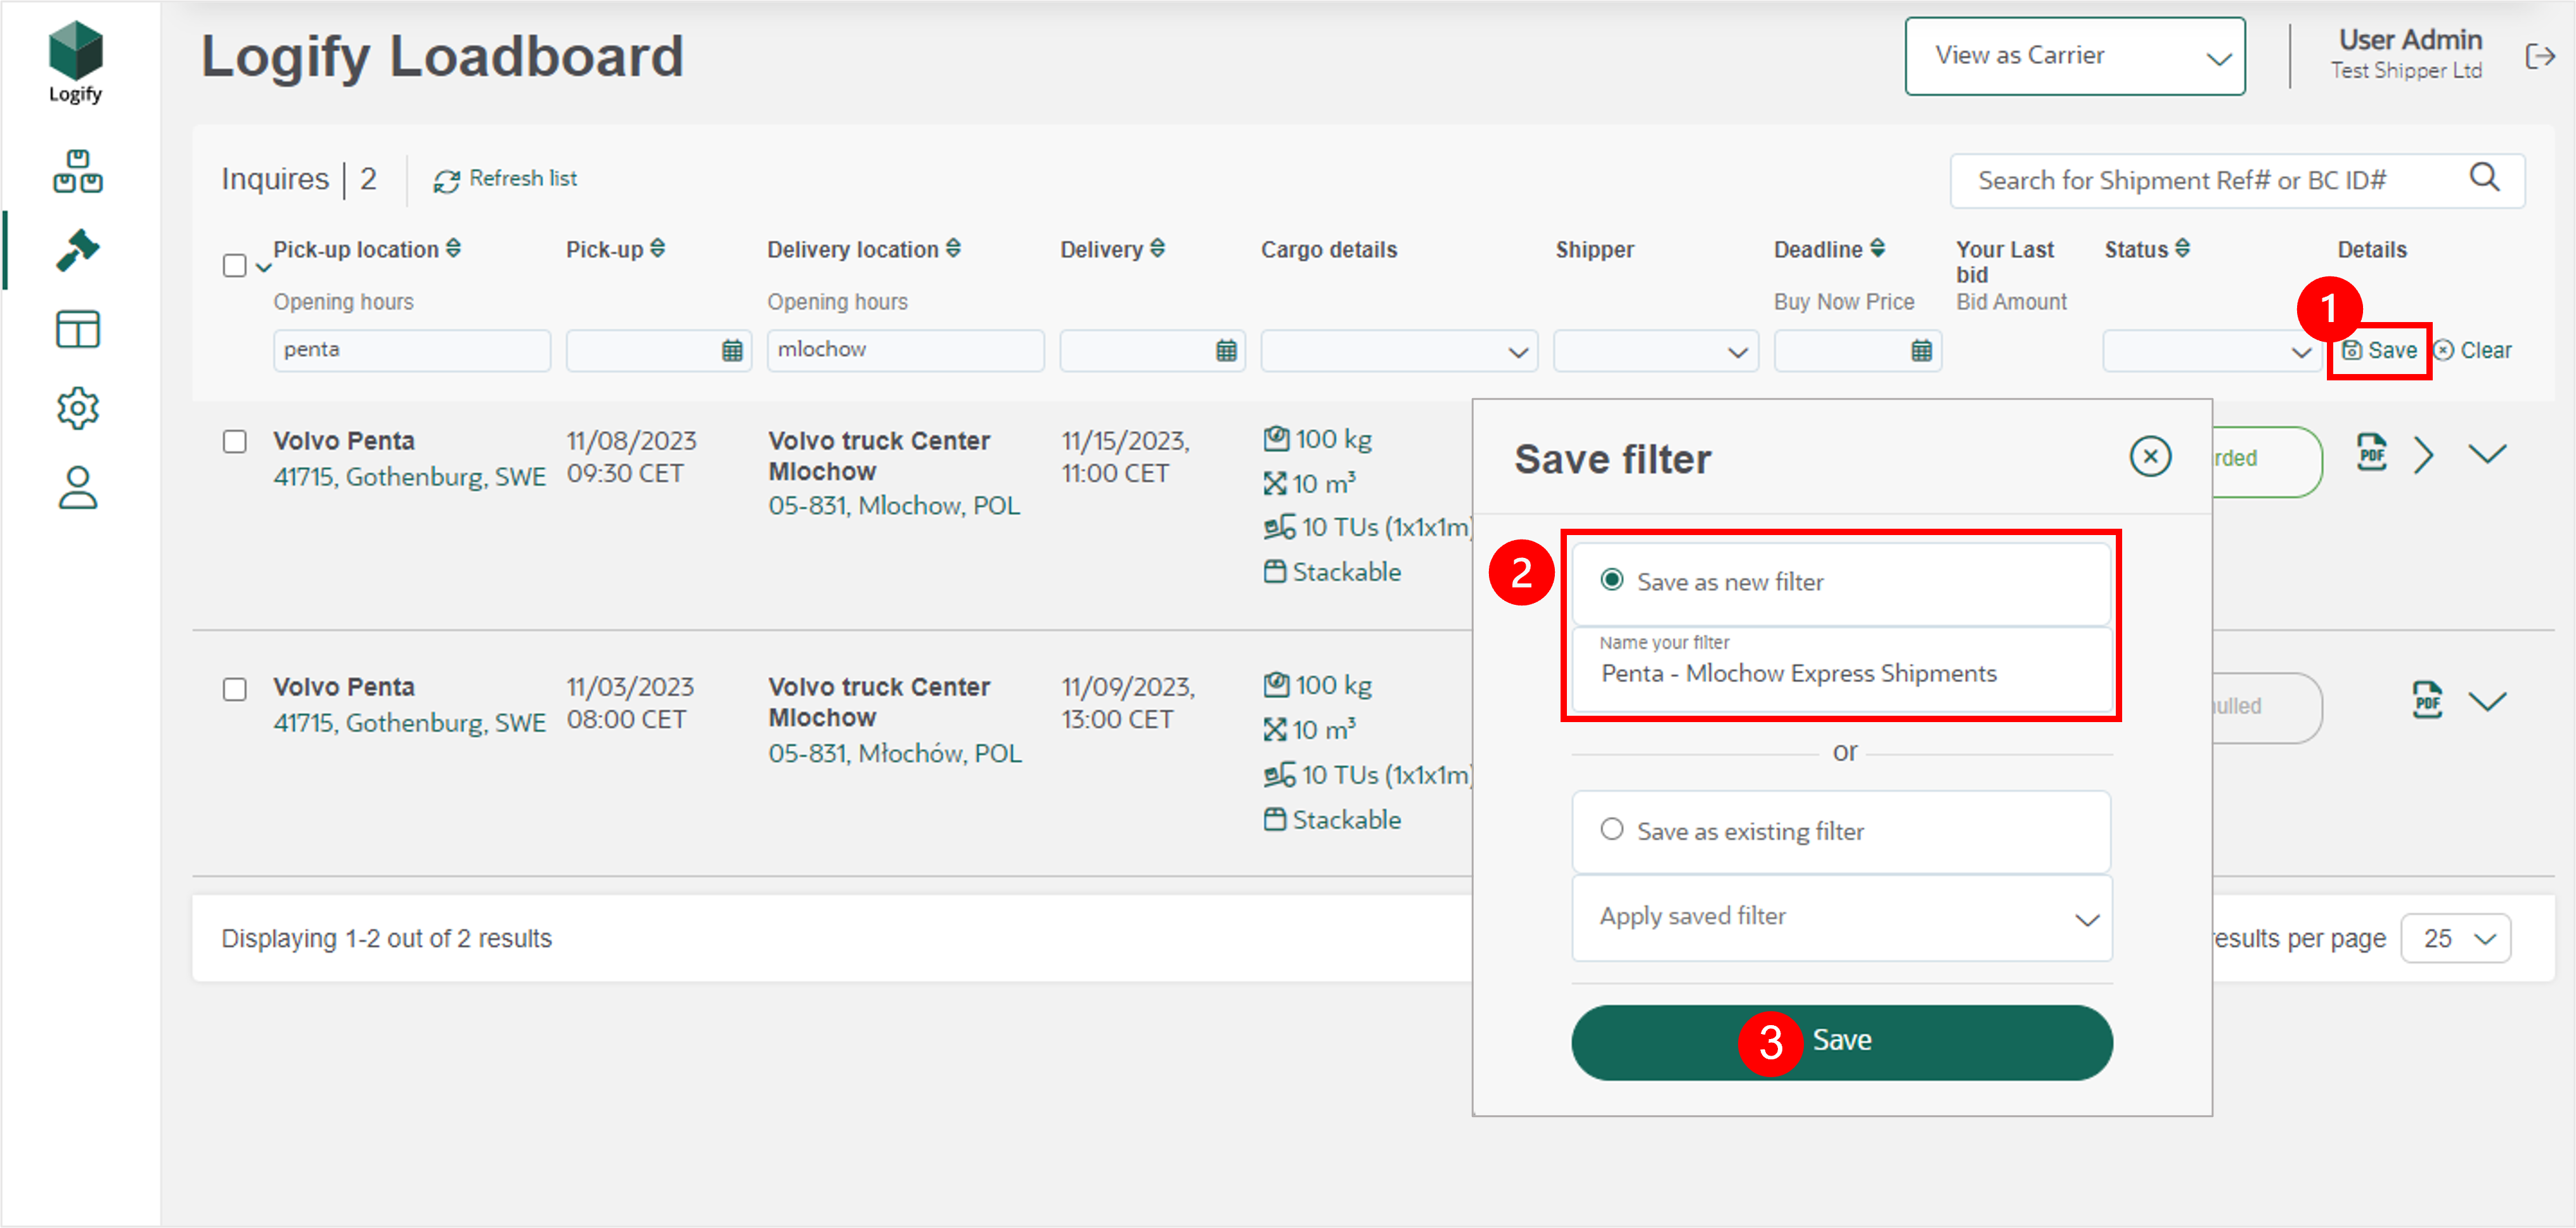Click the Pick-up date filter field
The width and height of the screenshot is (2576, 1228).
(x=658, y=351)
